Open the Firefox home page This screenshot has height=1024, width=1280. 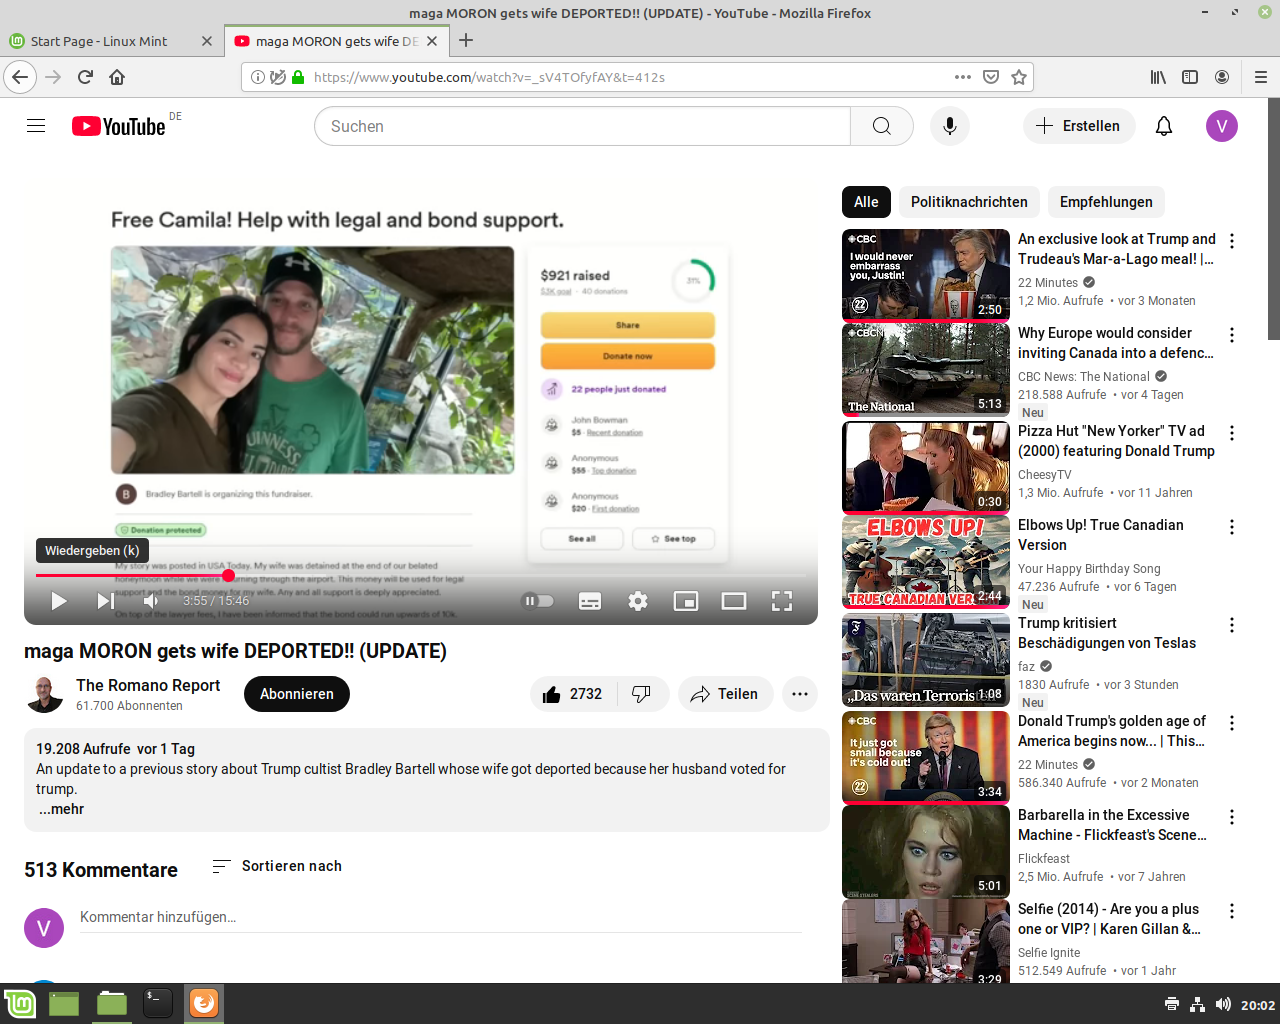(117, 77)
